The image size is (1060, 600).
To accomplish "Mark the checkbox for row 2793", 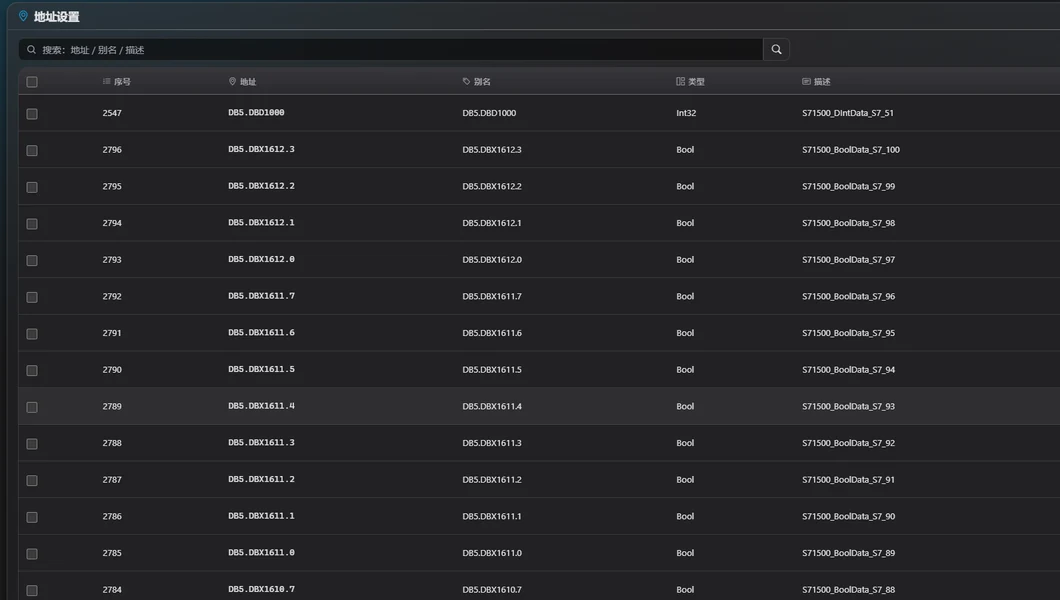I will [32, 260].
